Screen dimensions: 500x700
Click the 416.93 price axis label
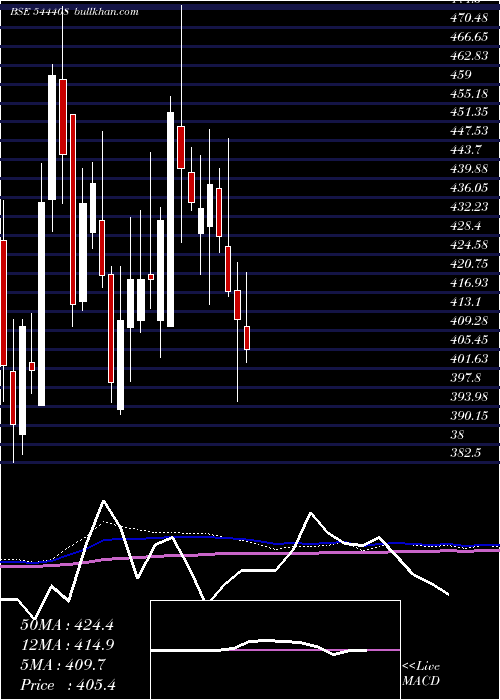pos(469,283)
